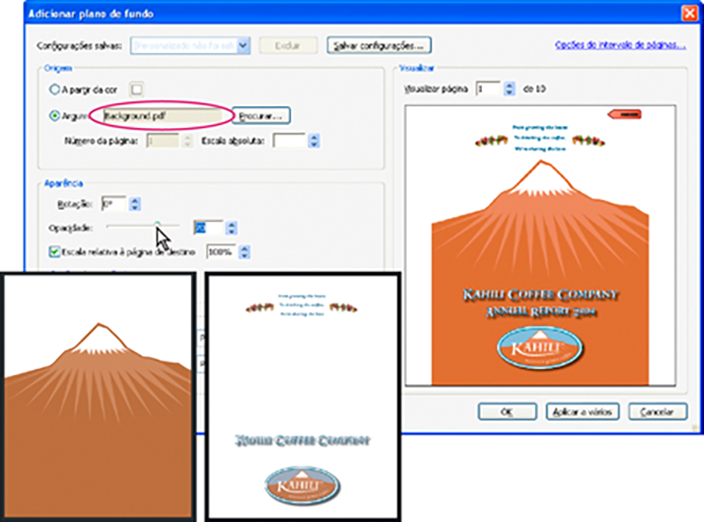
Task: Click the Background.pdf file field
Action: tap(163, 116)
